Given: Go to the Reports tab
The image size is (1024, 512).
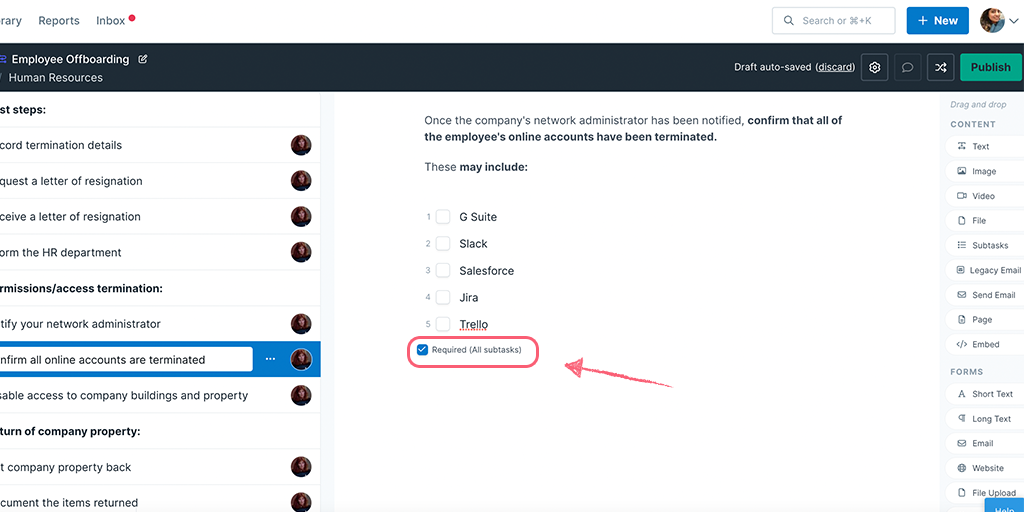Looking at the screenshot, I should pos(59,21).
